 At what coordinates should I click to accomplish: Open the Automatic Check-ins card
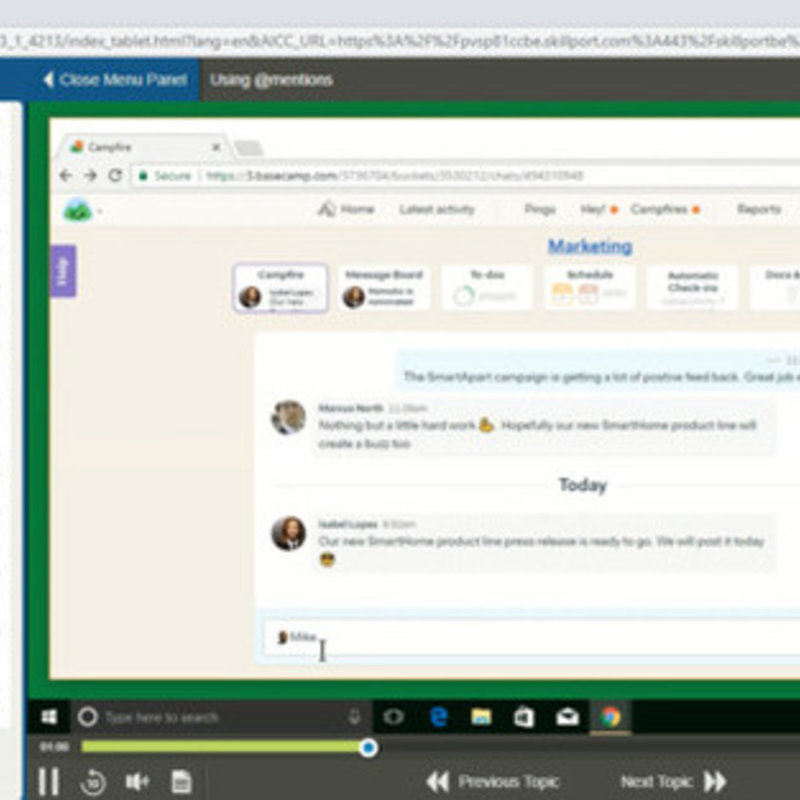coord(693,288)
